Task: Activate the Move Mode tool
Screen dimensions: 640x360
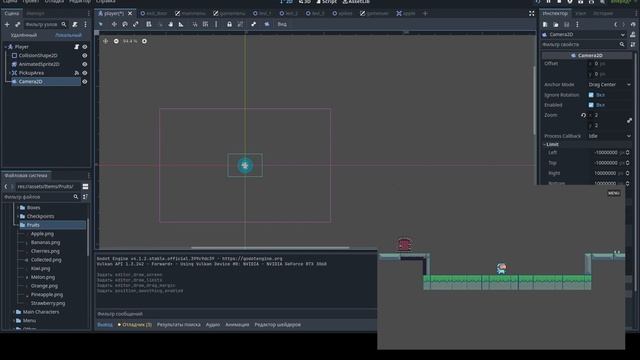Action: pyautogui.click(x=114, y=24)
